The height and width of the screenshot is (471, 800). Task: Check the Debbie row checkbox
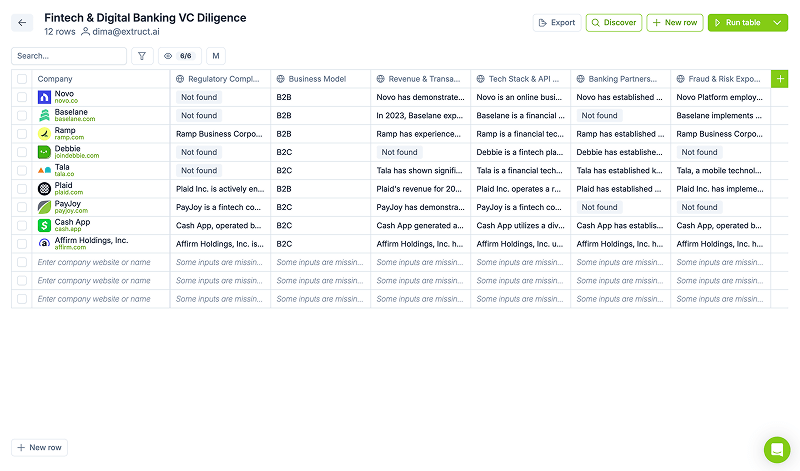point(22,152)
